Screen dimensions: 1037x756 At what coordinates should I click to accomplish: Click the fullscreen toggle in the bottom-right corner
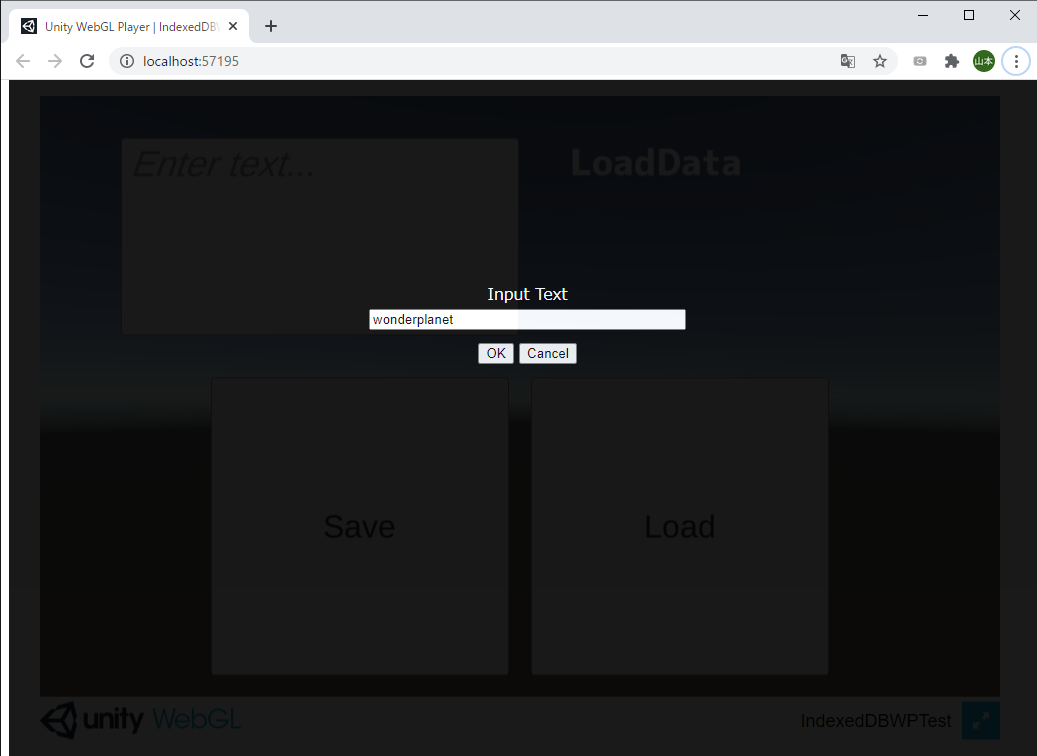(981, 720)
